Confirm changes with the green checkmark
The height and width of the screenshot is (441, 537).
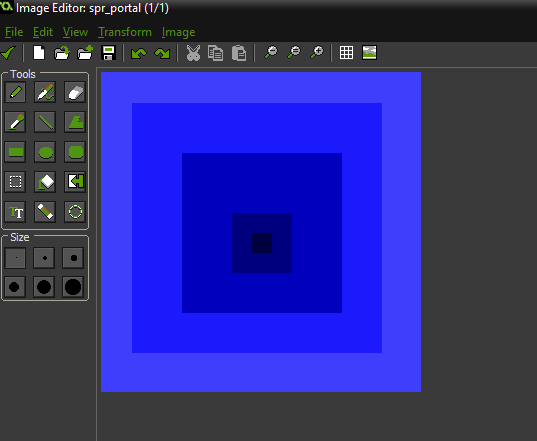tap(8, 53)
